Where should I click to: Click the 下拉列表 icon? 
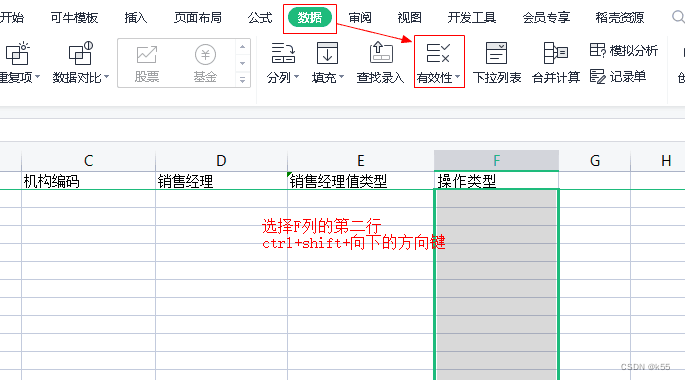point(497,53)
